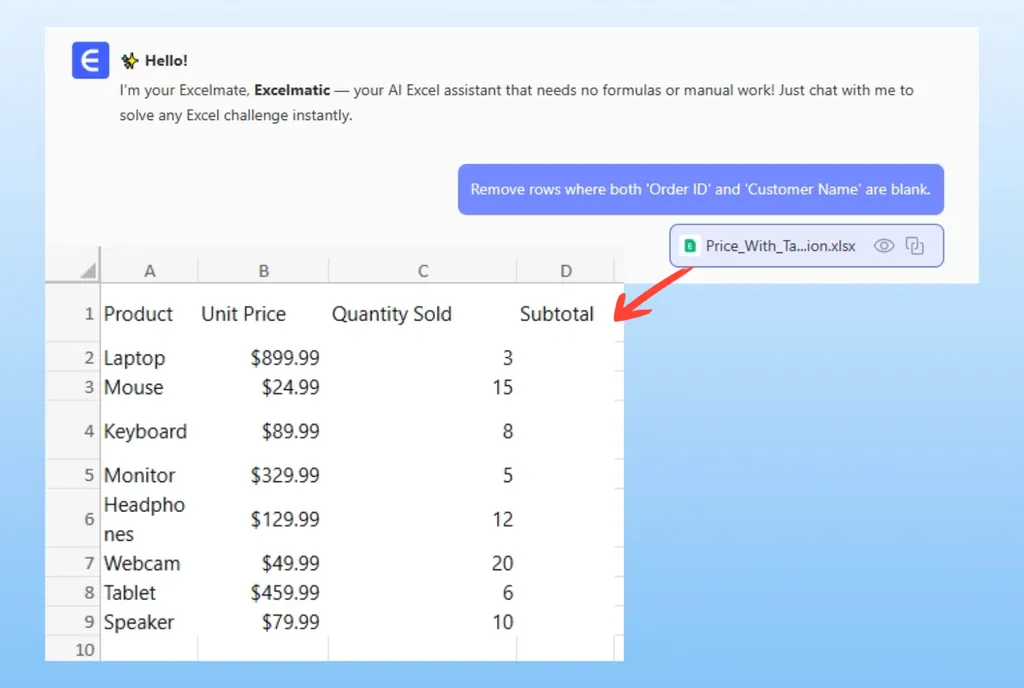Click the sparkle icon beside Hello

point(129,61)
